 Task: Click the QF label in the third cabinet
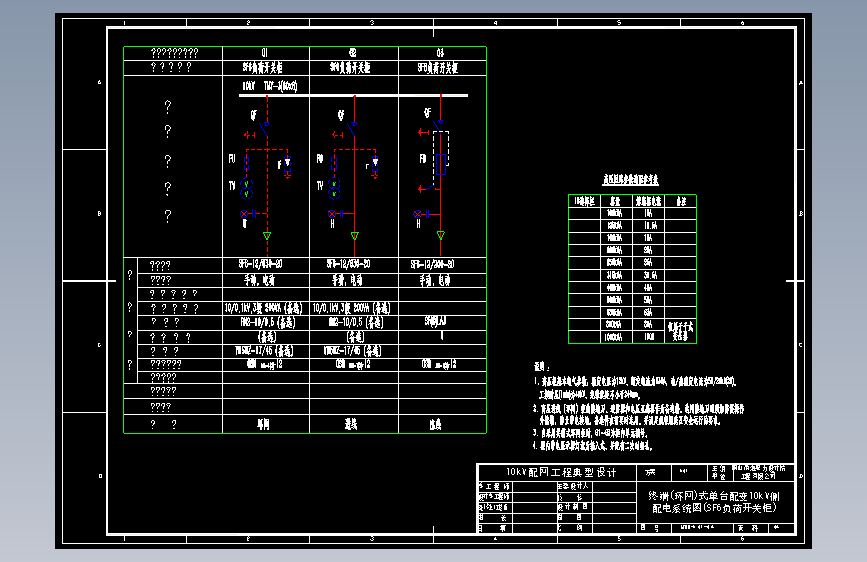[x=427, y=113]
